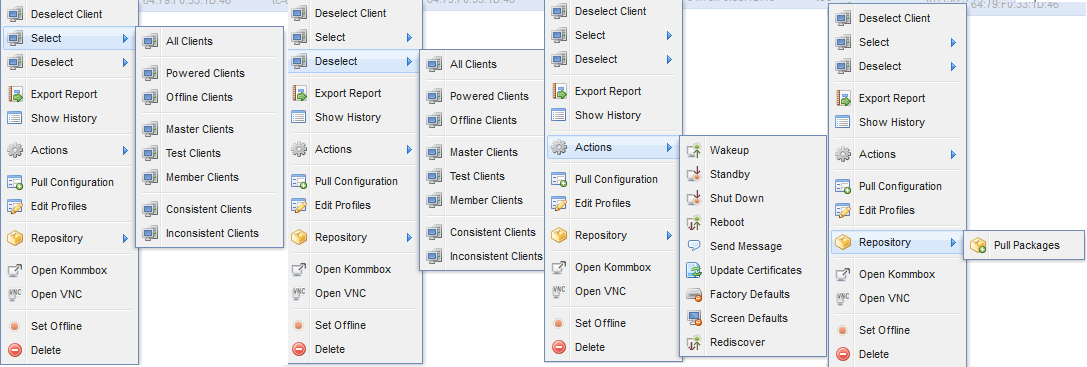Click the Reboot icon in Actions submenu
The width and height of the screenshot is (1087, 367).
(695, 222)
